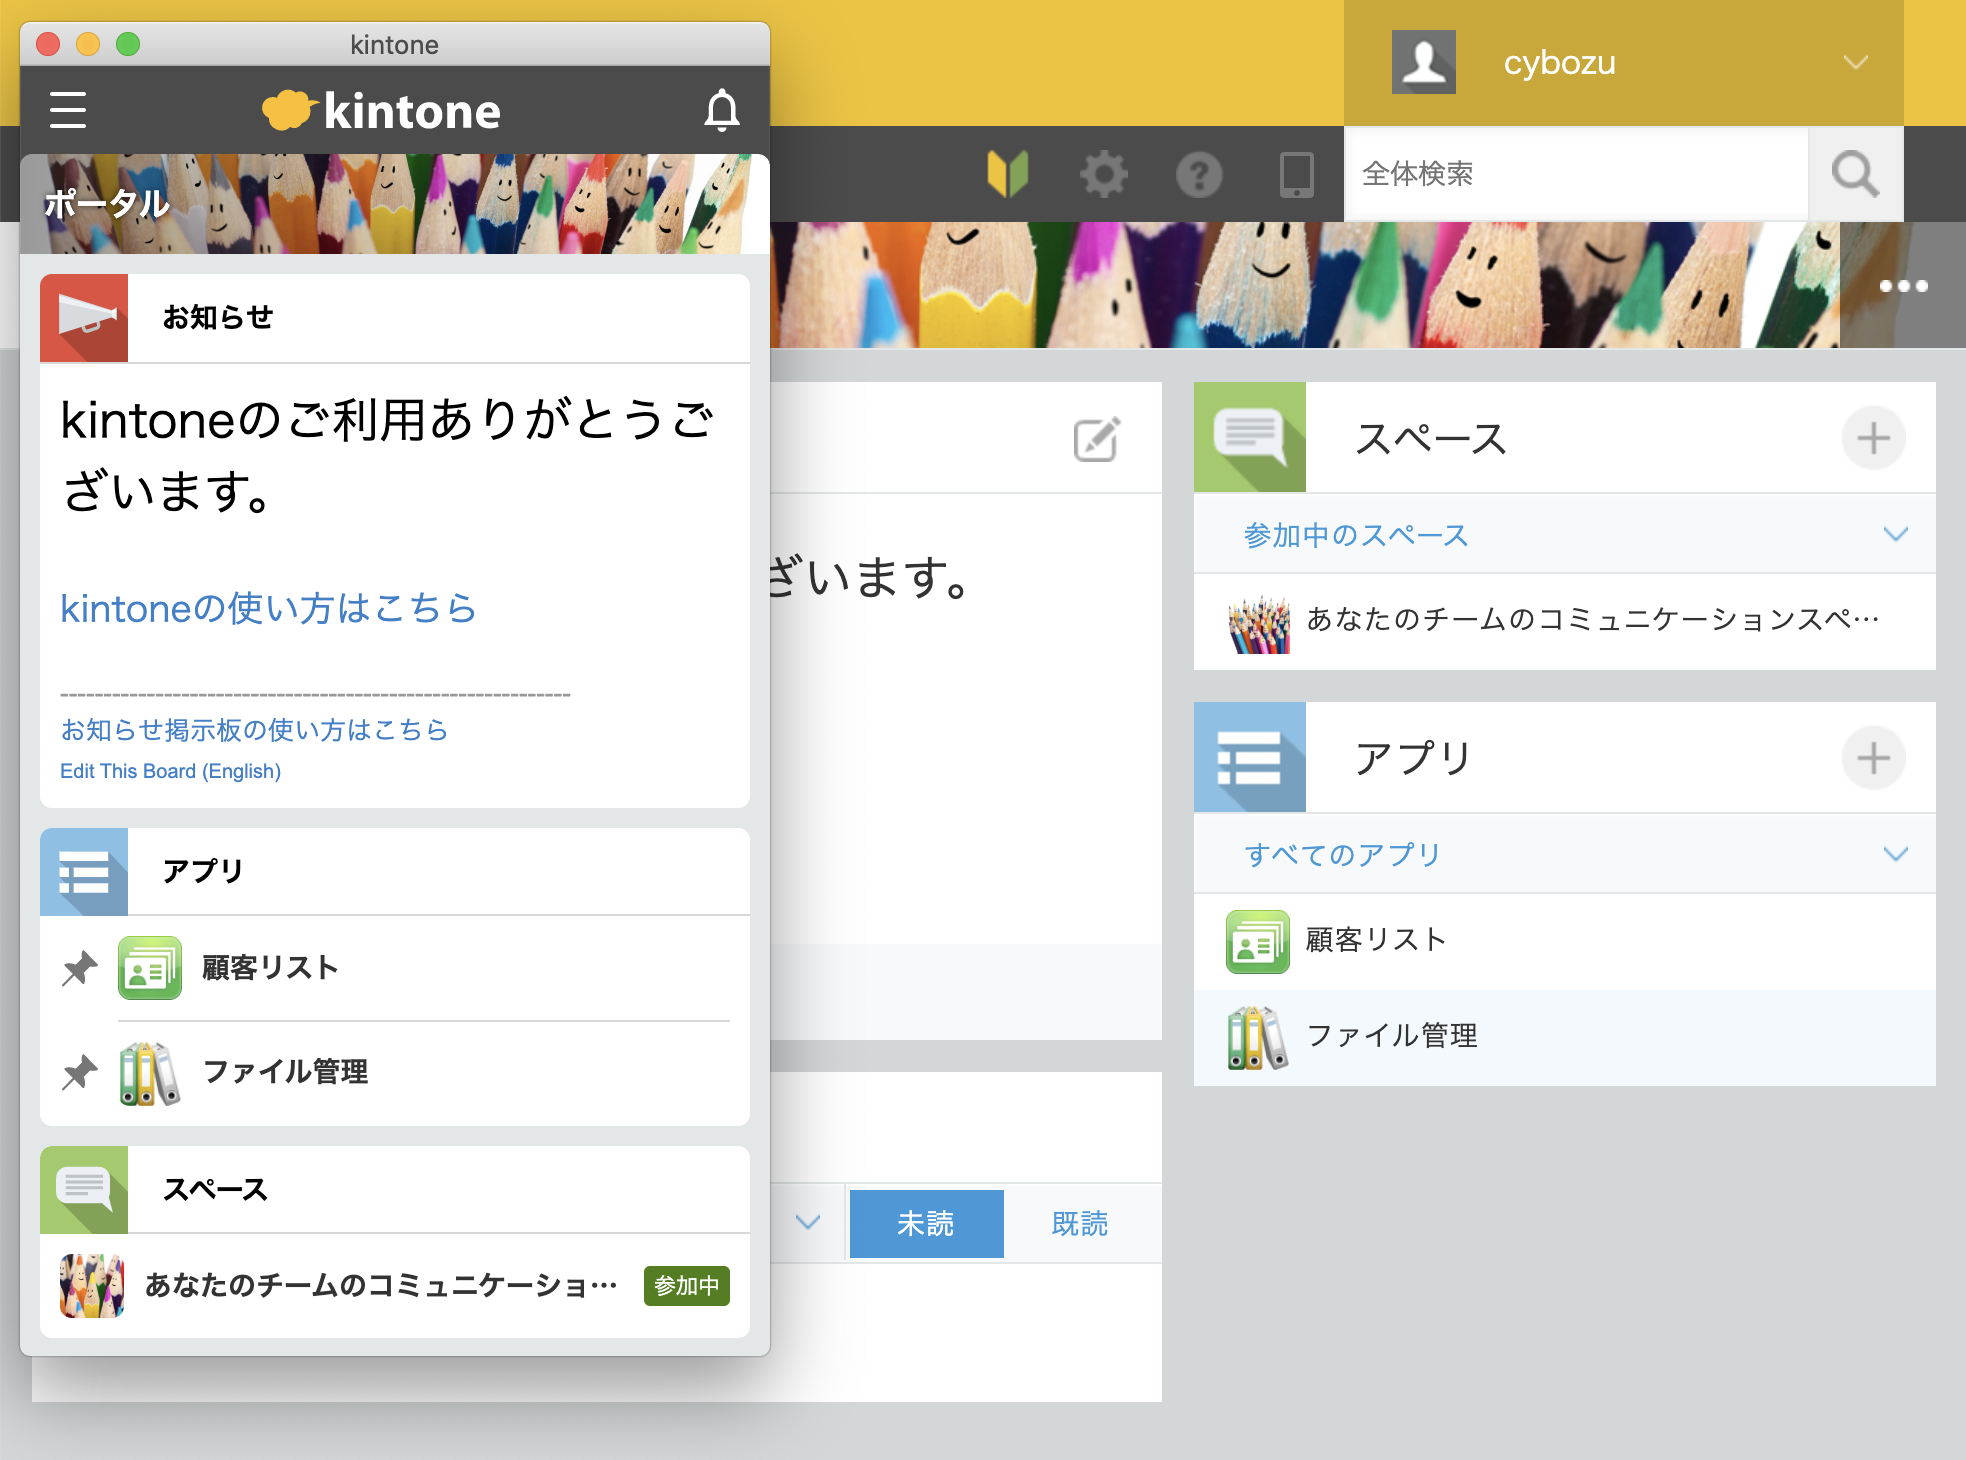Add a new space with plus button
The image size is (1966, 1460).
tap(1873, 438)
